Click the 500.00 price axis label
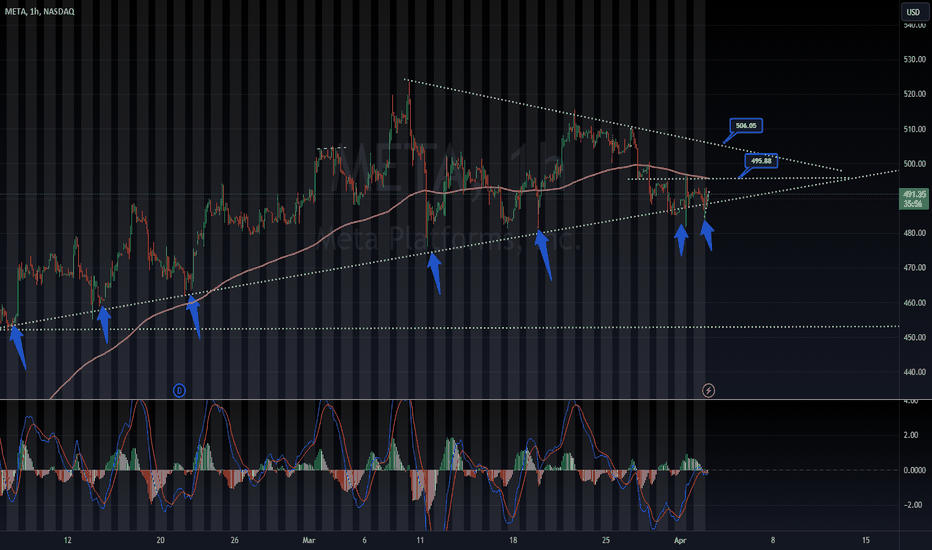 pyautogui.click(x=914, y=164)
